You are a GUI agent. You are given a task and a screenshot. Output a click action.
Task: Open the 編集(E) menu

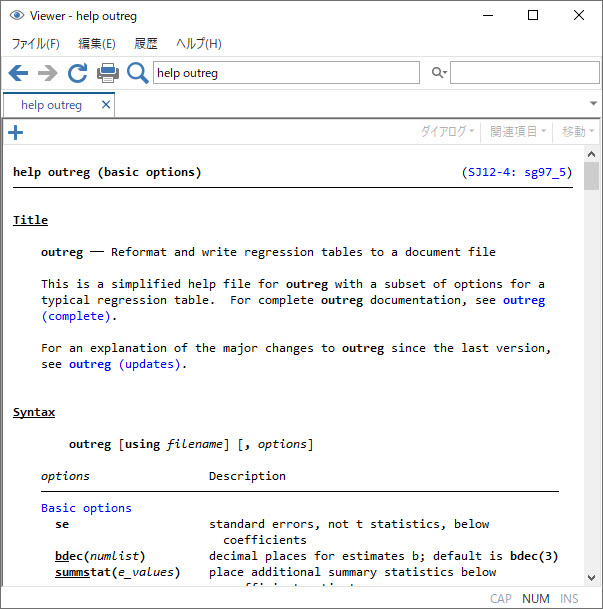point(97,44)
